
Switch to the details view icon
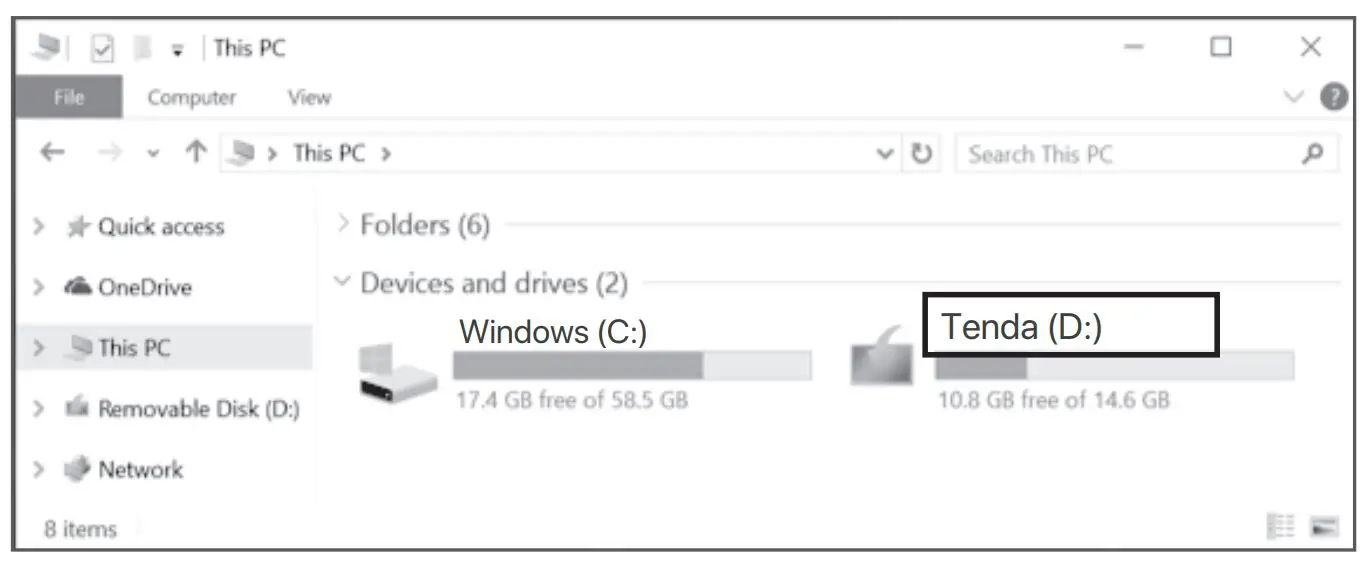pyautogui.click(x=1281, y=527)
